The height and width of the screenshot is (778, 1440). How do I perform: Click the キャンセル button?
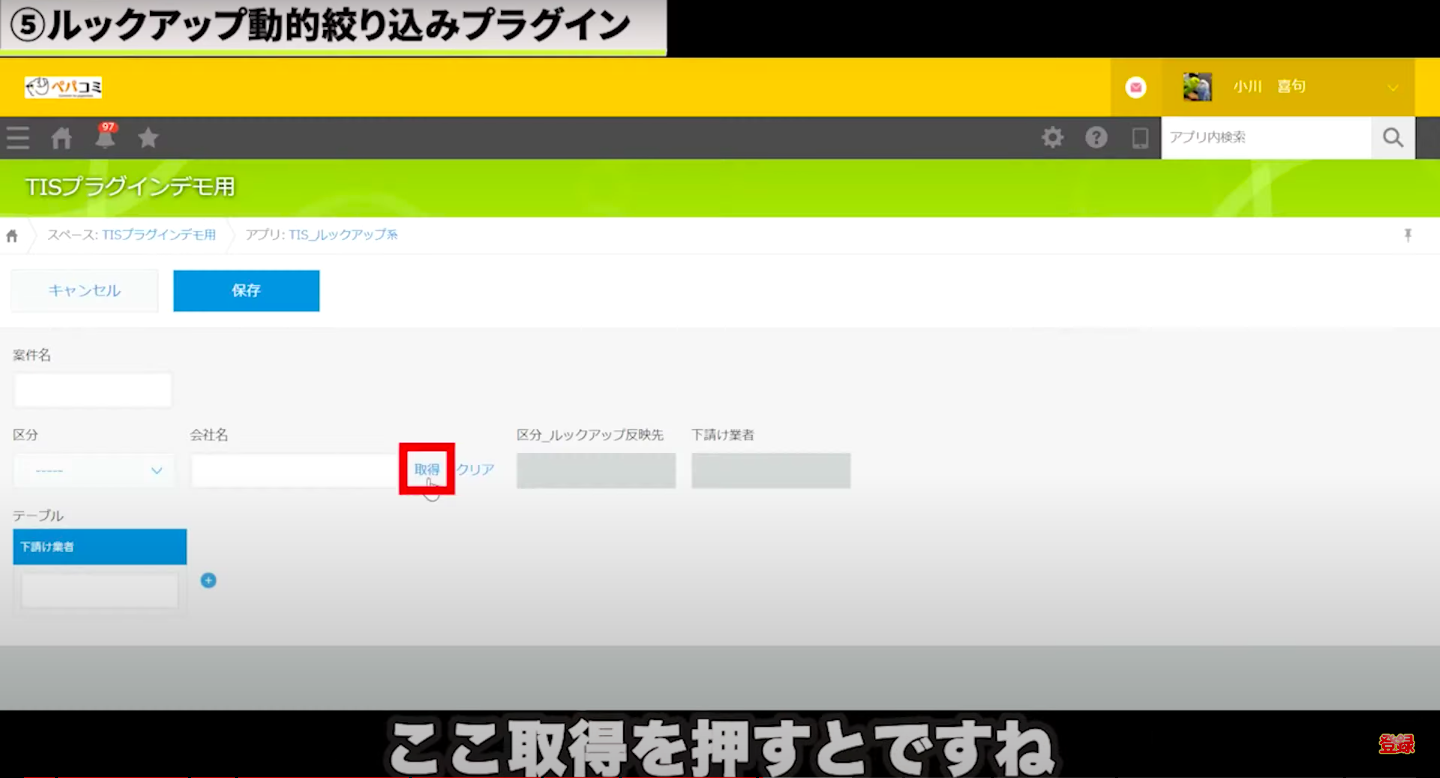coord(84,291)
